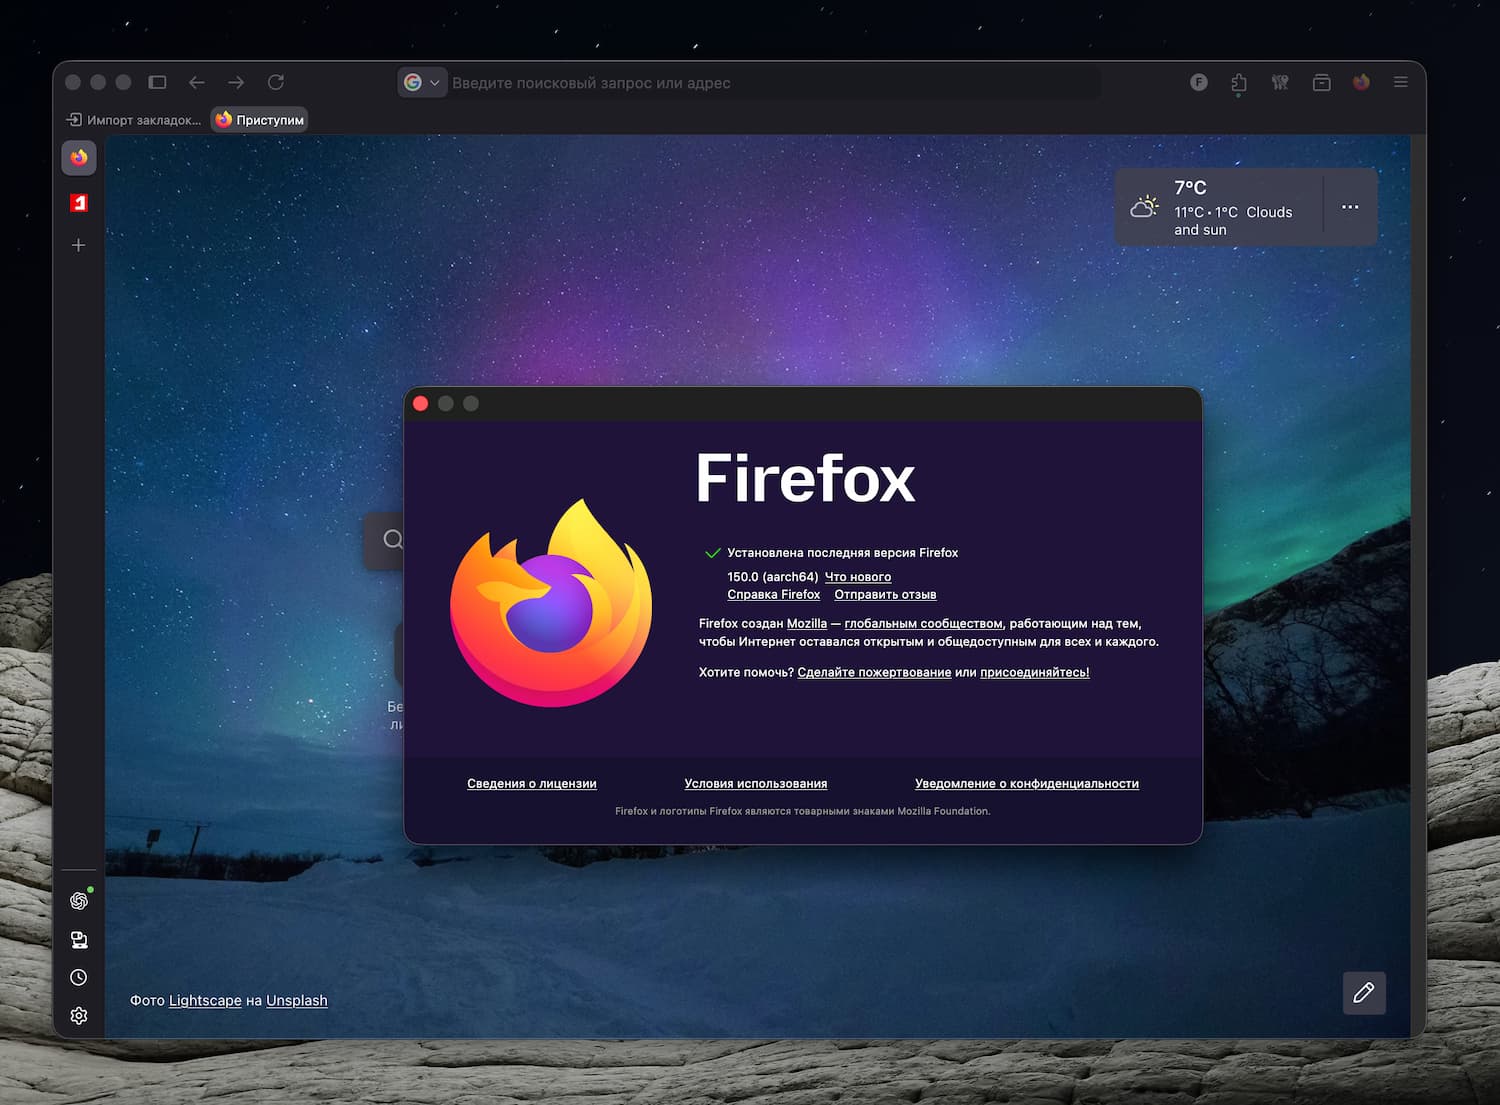Click pencil icon to customize new tab
1500x1105 pixels.
click(1363, 993)
